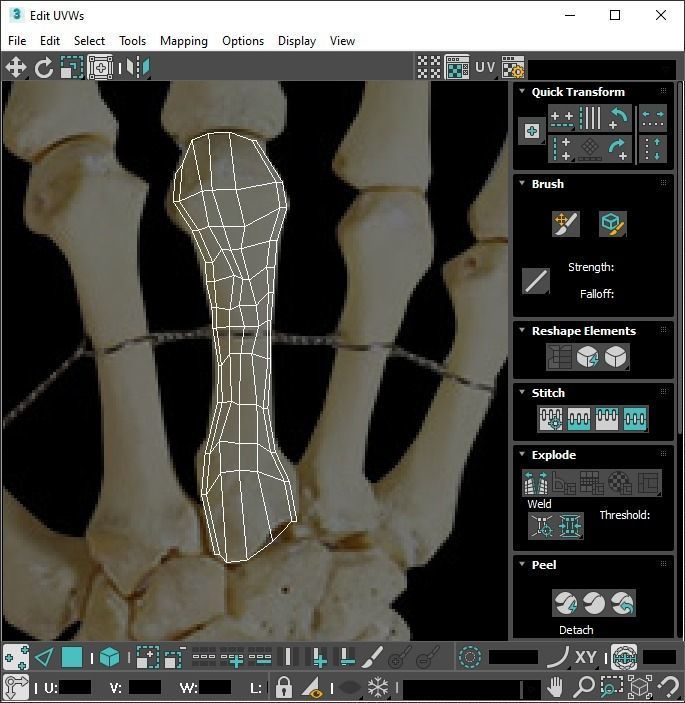Collapse the Explode rollout

click(522, 454)
